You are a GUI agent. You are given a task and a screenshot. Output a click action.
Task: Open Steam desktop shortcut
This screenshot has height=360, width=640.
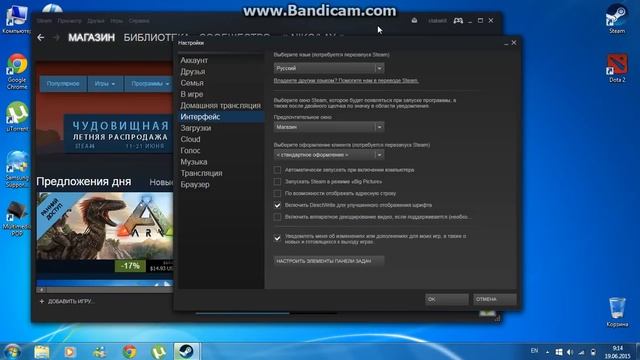coord(617,18)
